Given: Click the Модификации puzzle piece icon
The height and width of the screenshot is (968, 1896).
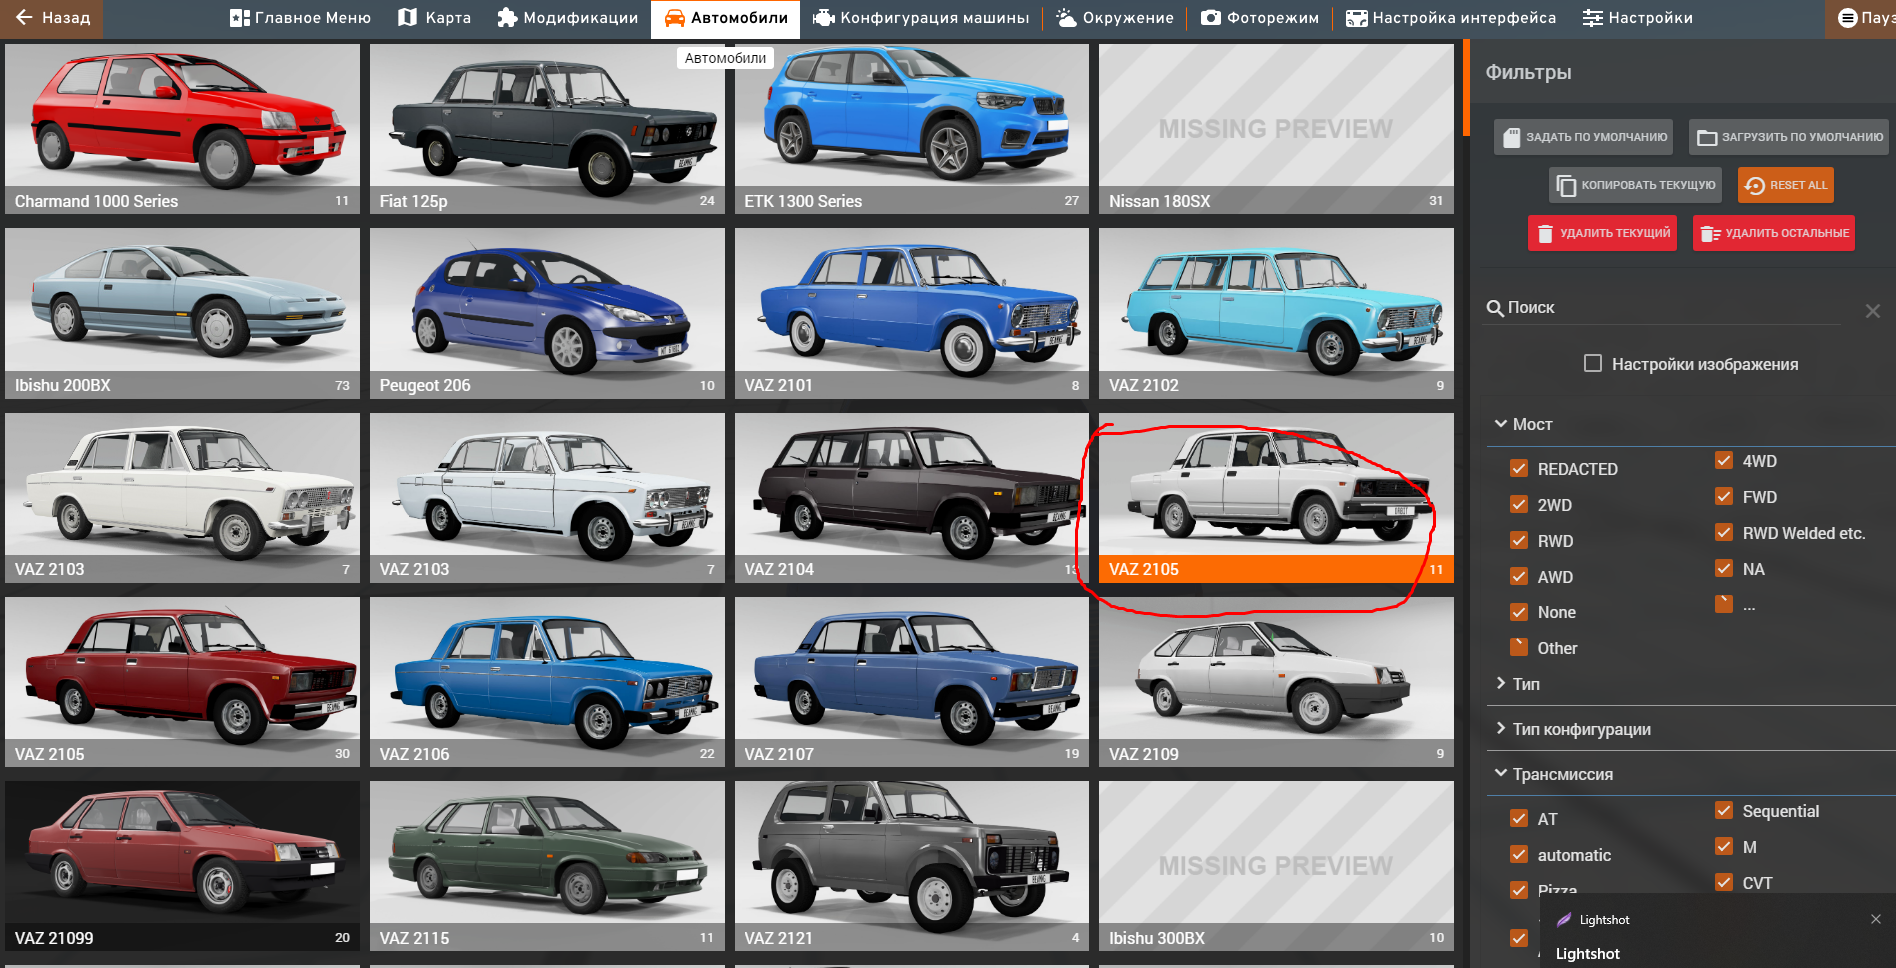Looking at the screenshot, I should [507, 18].
